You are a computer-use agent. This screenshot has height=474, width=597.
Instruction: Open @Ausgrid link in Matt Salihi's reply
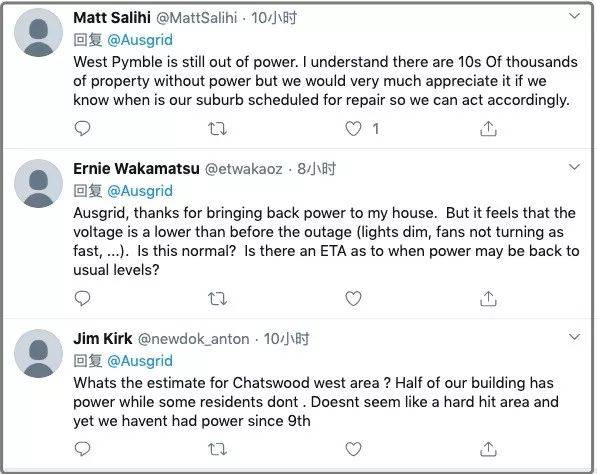(x=140, y=40)
